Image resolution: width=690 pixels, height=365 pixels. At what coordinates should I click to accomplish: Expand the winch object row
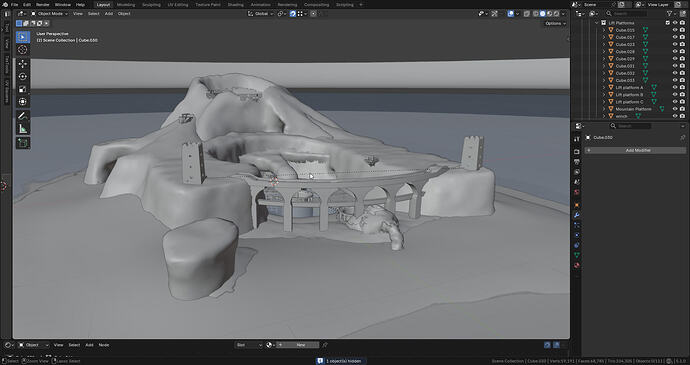(604, 116)
